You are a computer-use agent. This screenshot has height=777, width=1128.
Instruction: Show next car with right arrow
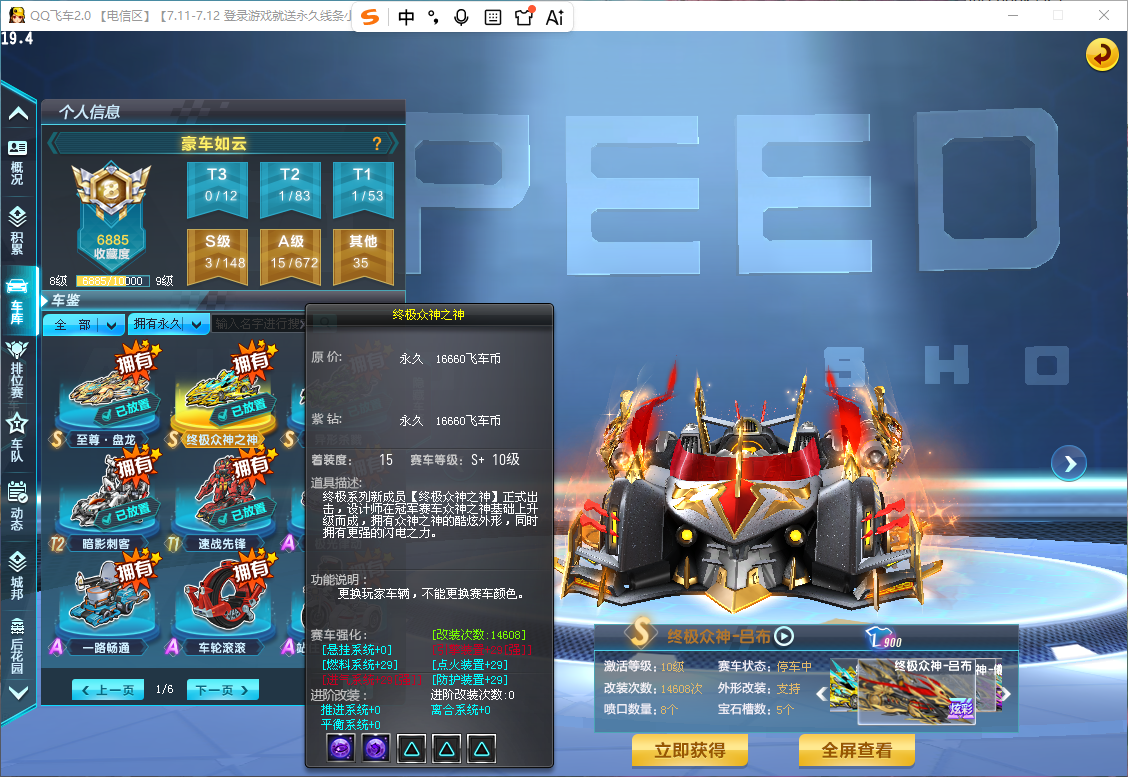(1069, 464)
